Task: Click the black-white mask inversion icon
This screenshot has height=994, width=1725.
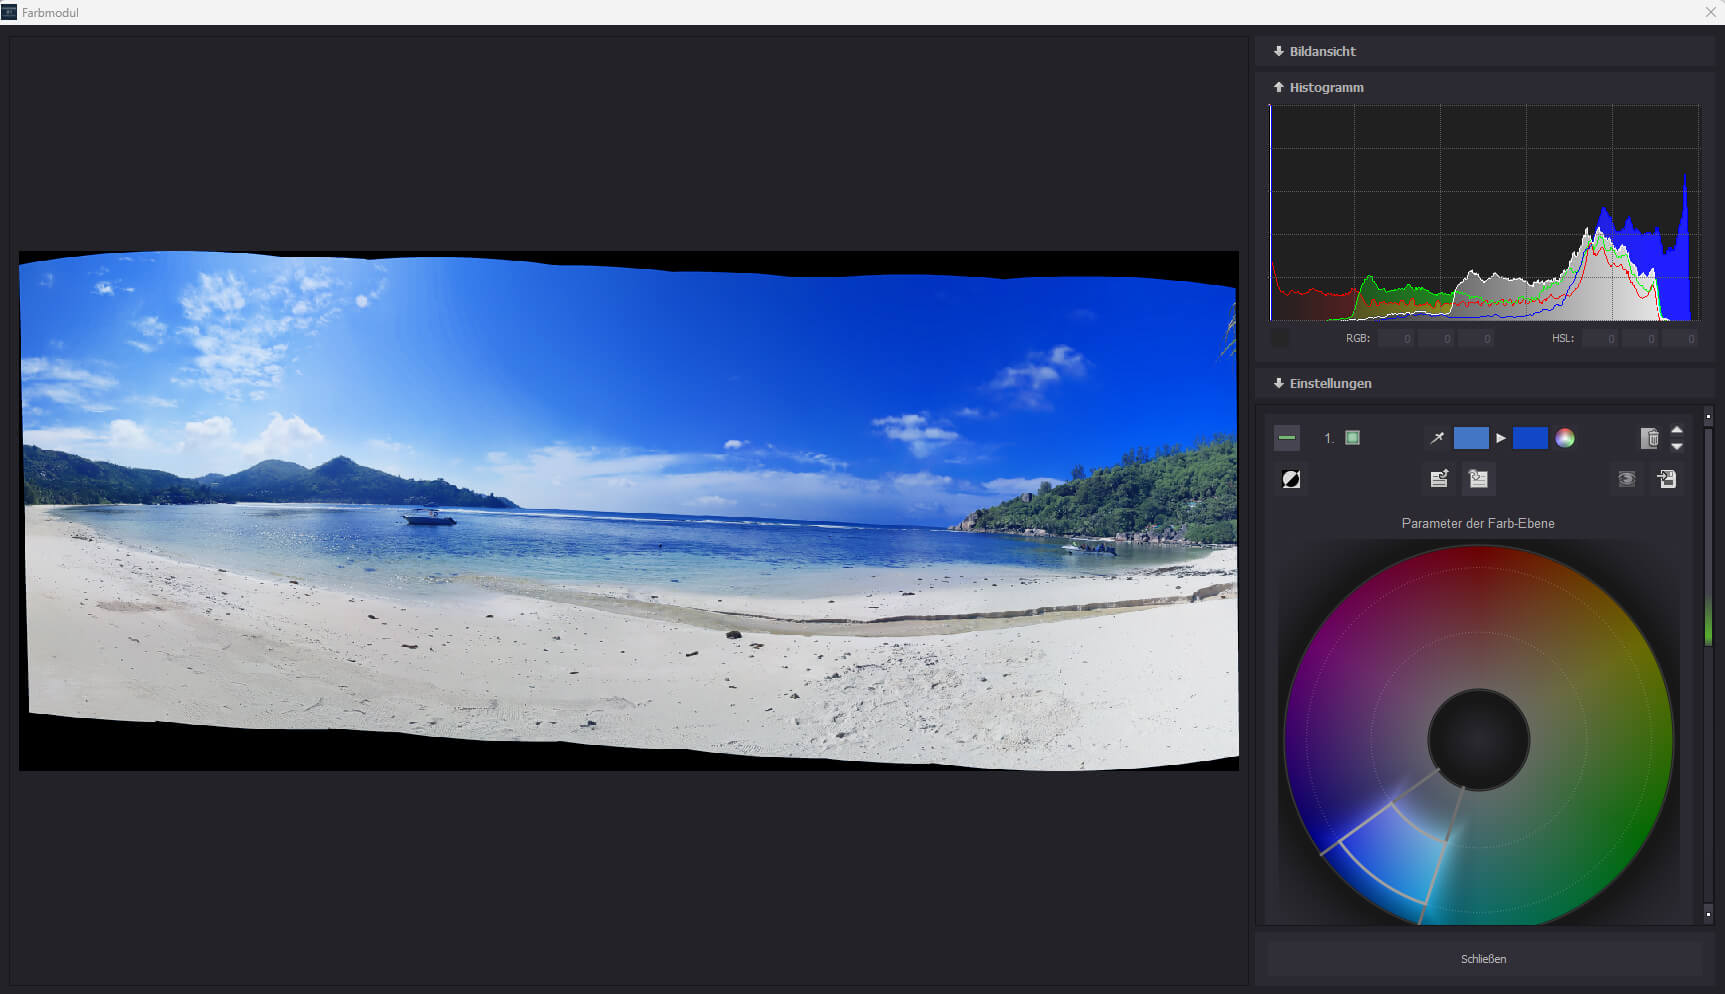Action: 1291,479
